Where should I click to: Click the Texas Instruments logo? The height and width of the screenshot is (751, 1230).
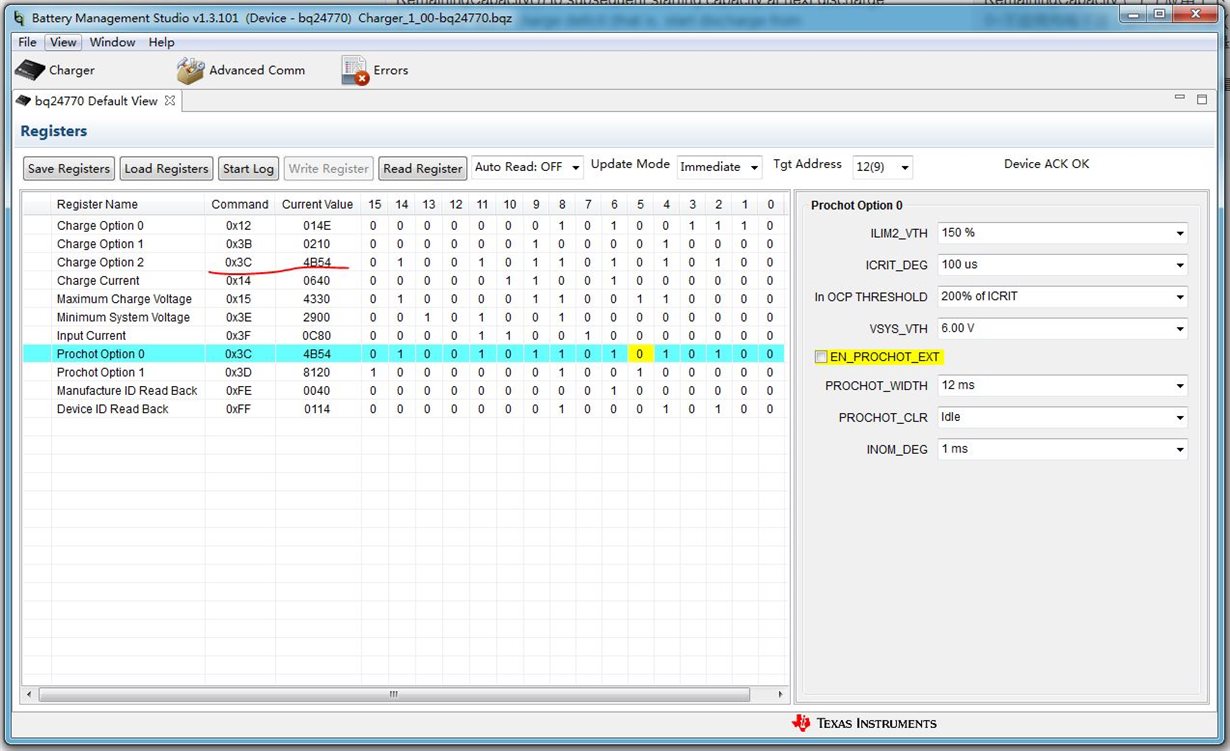pos(864,723)
